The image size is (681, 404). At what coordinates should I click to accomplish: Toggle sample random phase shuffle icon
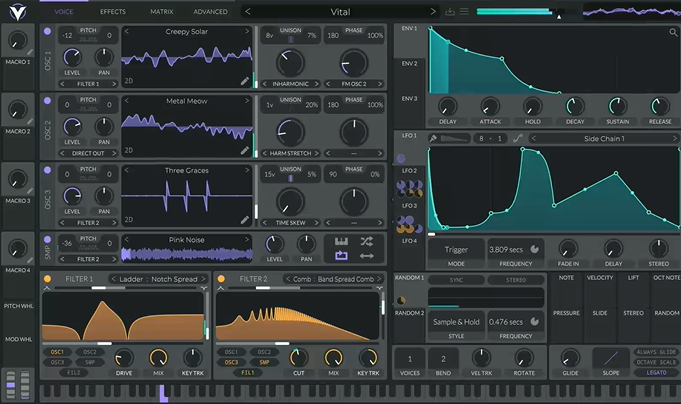pos(367,241)
